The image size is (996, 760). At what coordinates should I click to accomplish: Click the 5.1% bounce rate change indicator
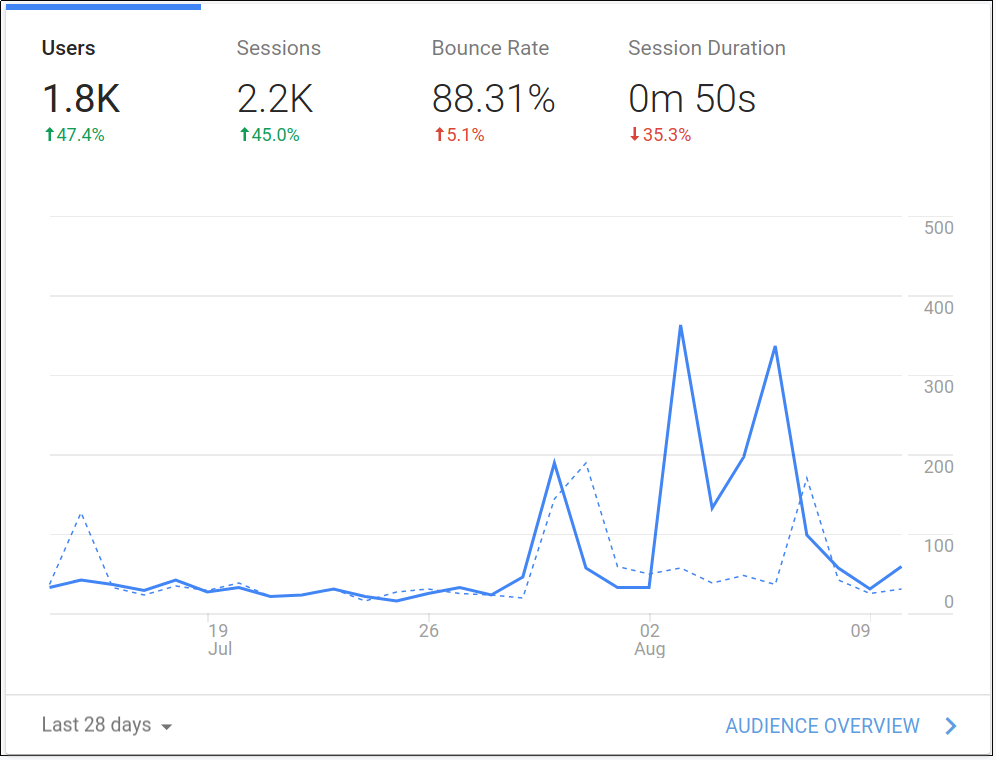(459, 135)
